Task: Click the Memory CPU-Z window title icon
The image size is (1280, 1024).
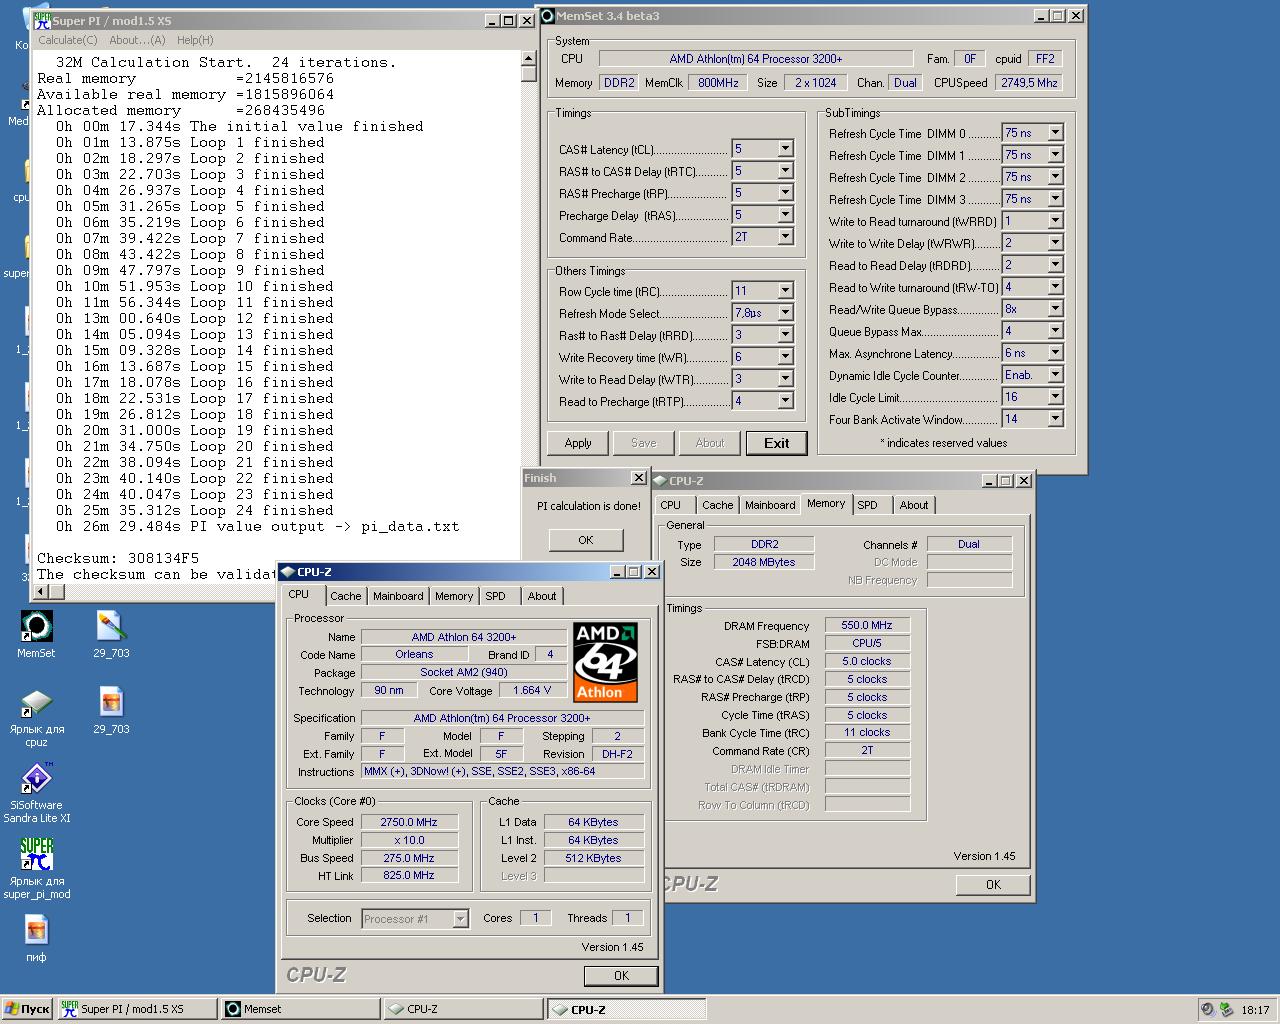Action: [x=660, y=481]
